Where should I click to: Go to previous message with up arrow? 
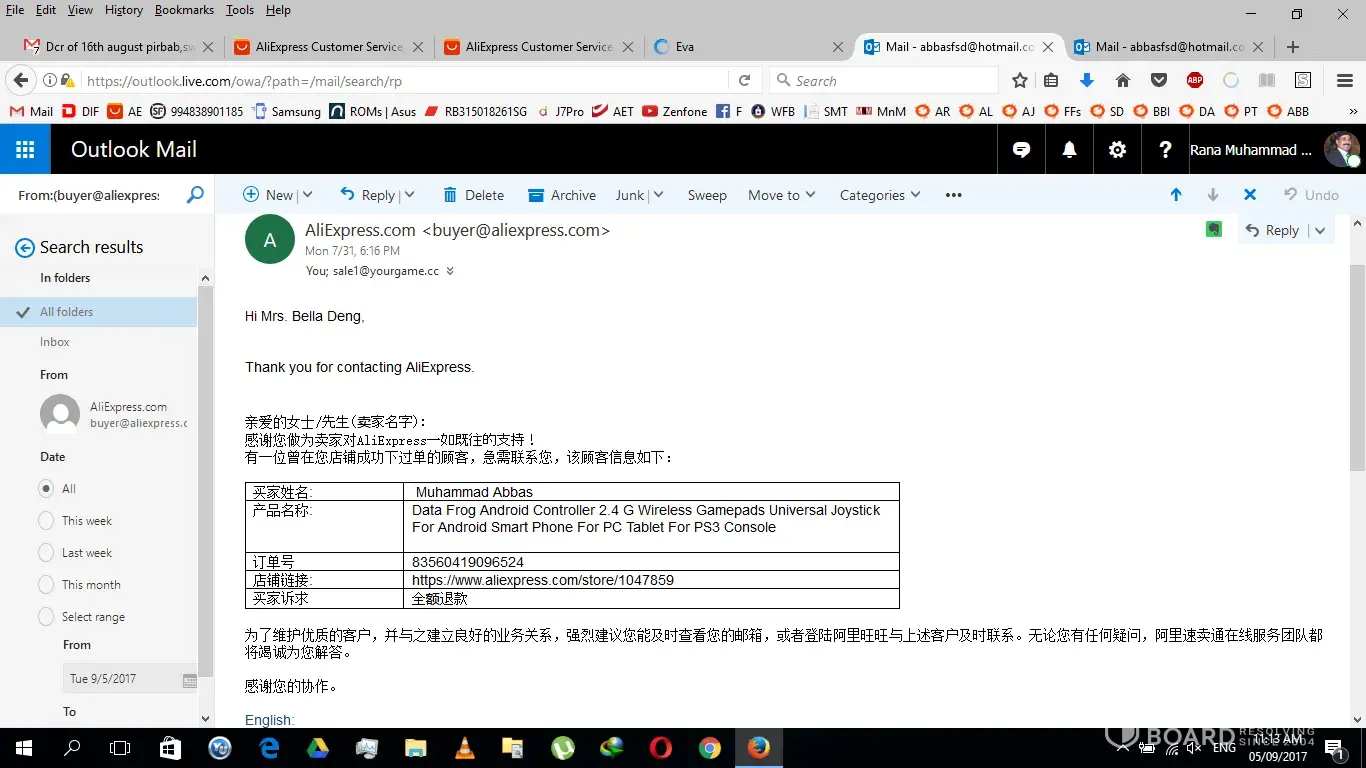(x=1176, y=195)
